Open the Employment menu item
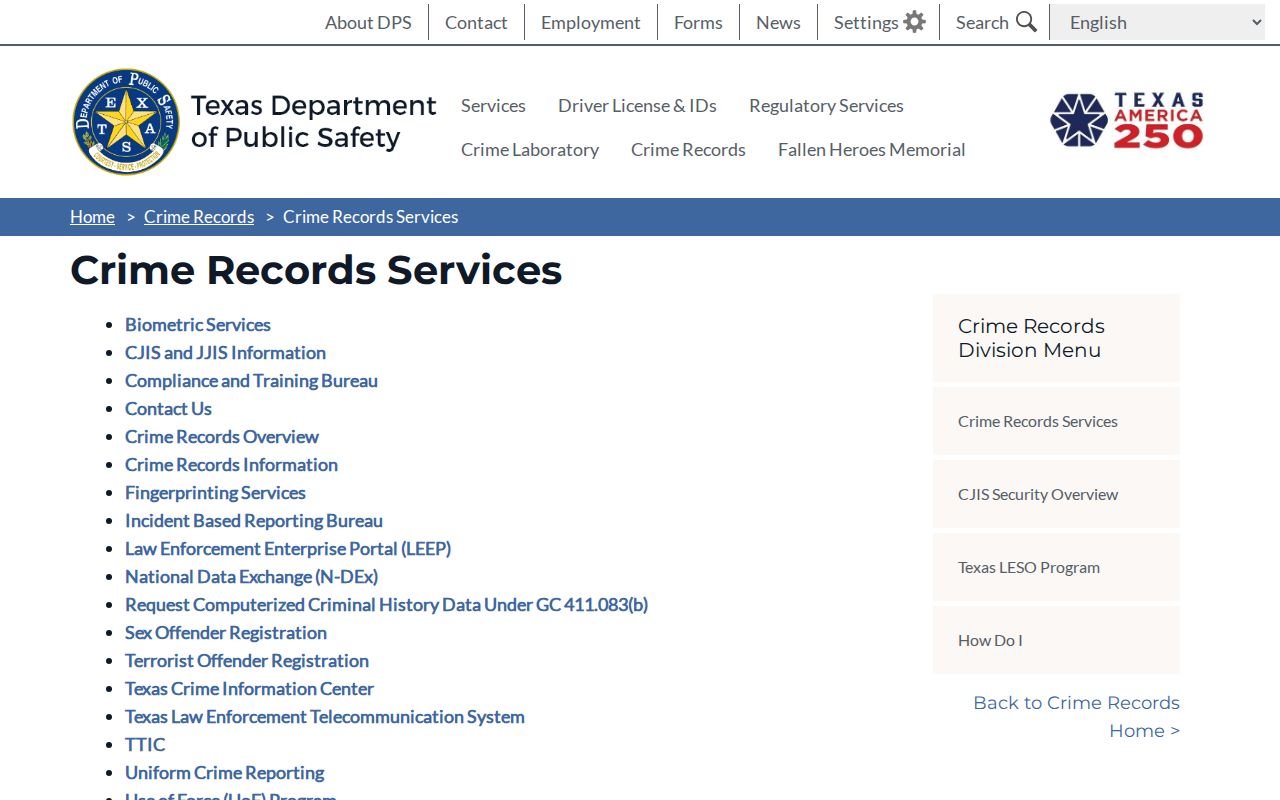Image resolution: width=1280 pixels, height=800 pixels. [591, 22]
